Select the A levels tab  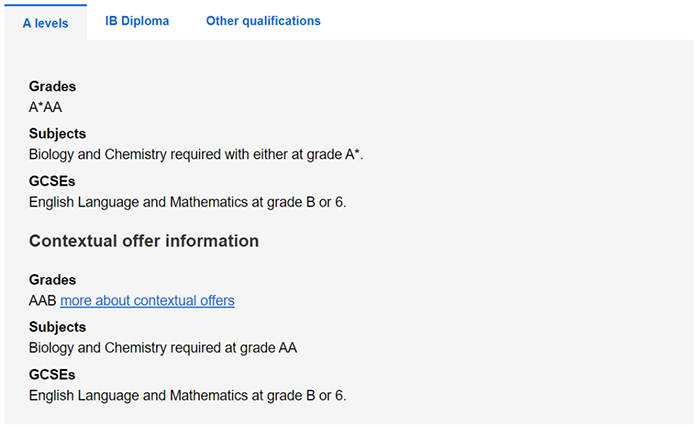coord(45,22)
